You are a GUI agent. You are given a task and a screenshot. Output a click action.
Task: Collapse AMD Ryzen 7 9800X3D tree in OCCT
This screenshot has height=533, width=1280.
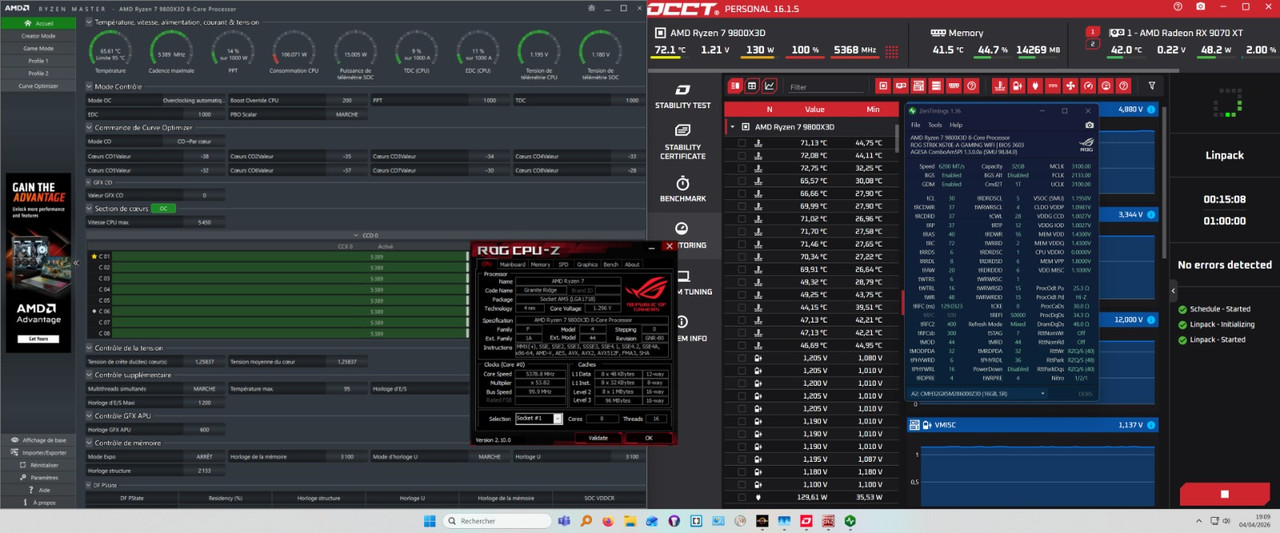coord(732,127)
